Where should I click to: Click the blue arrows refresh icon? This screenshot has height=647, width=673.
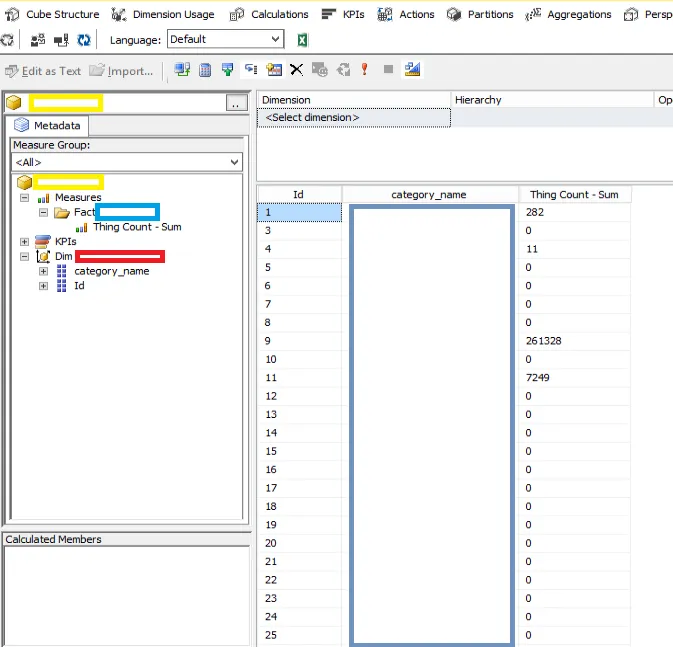(84, 40)
